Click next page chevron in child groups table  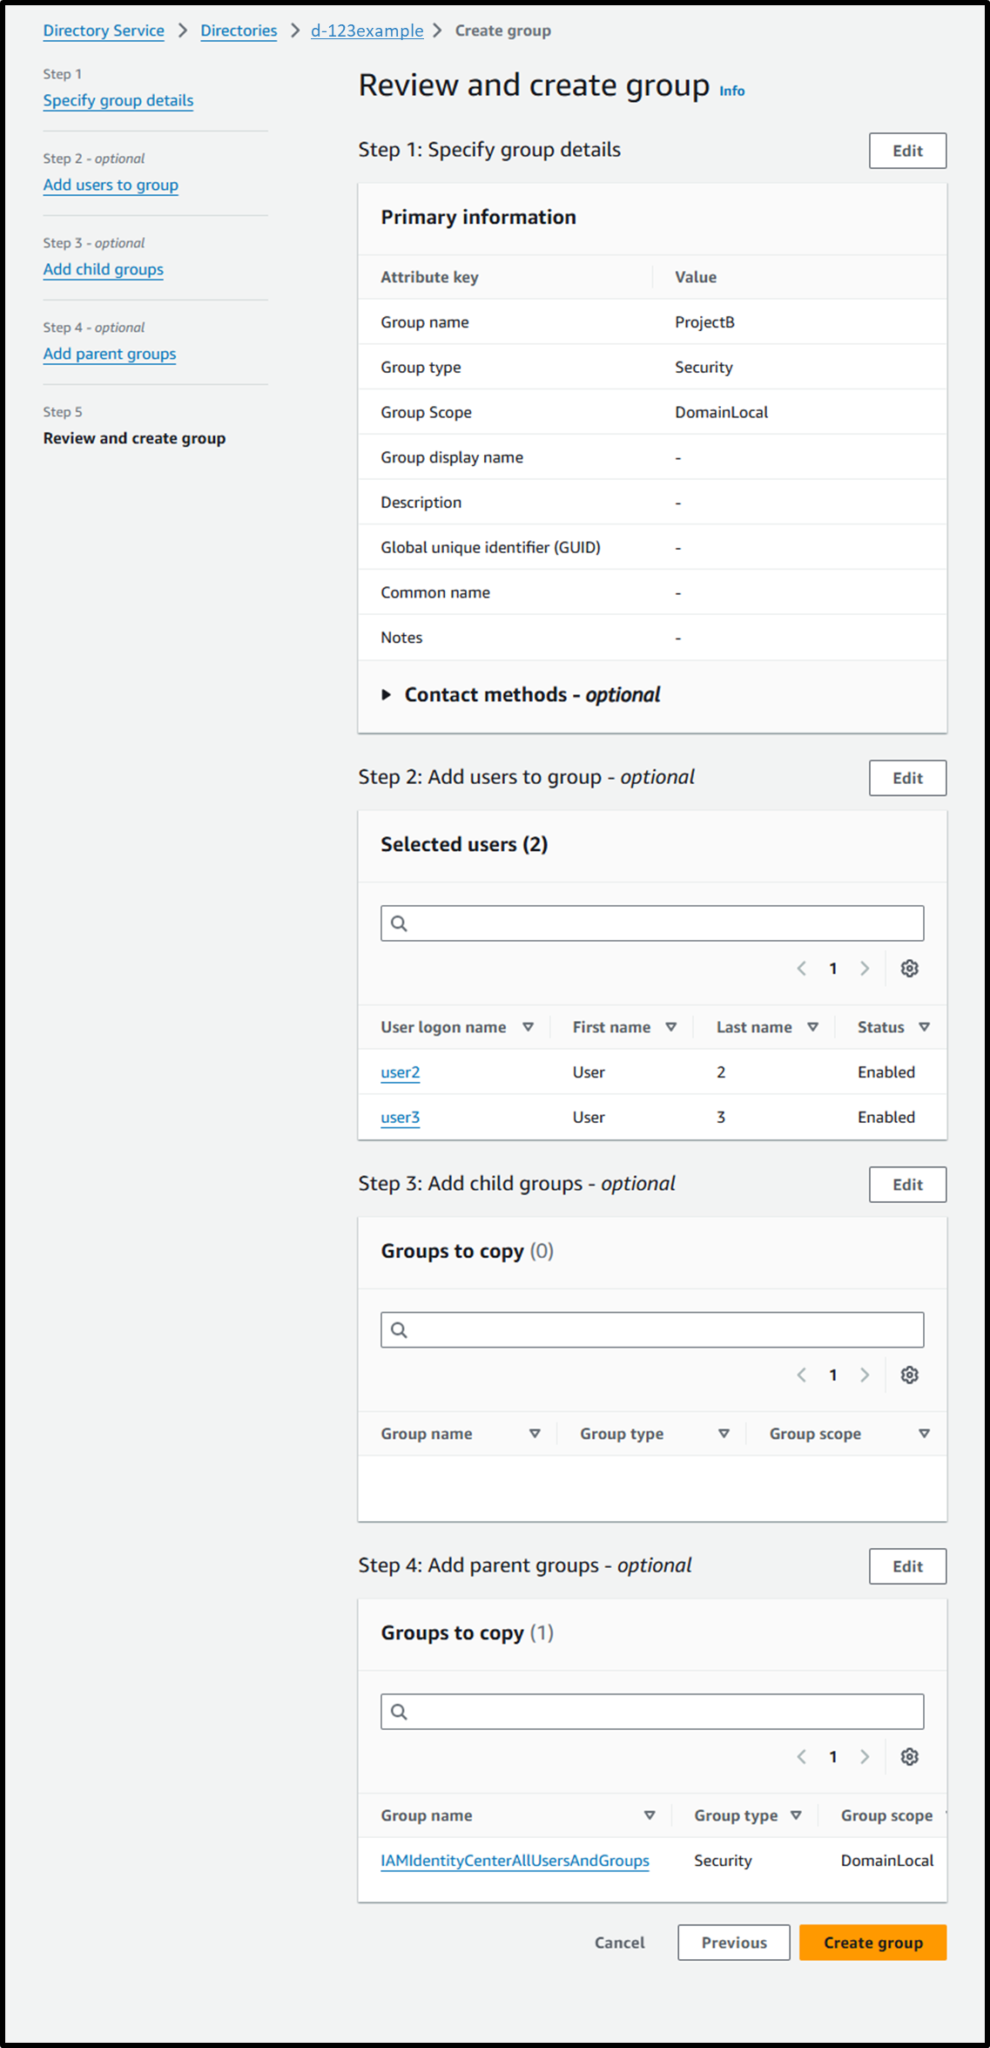tap(864, 1375)
